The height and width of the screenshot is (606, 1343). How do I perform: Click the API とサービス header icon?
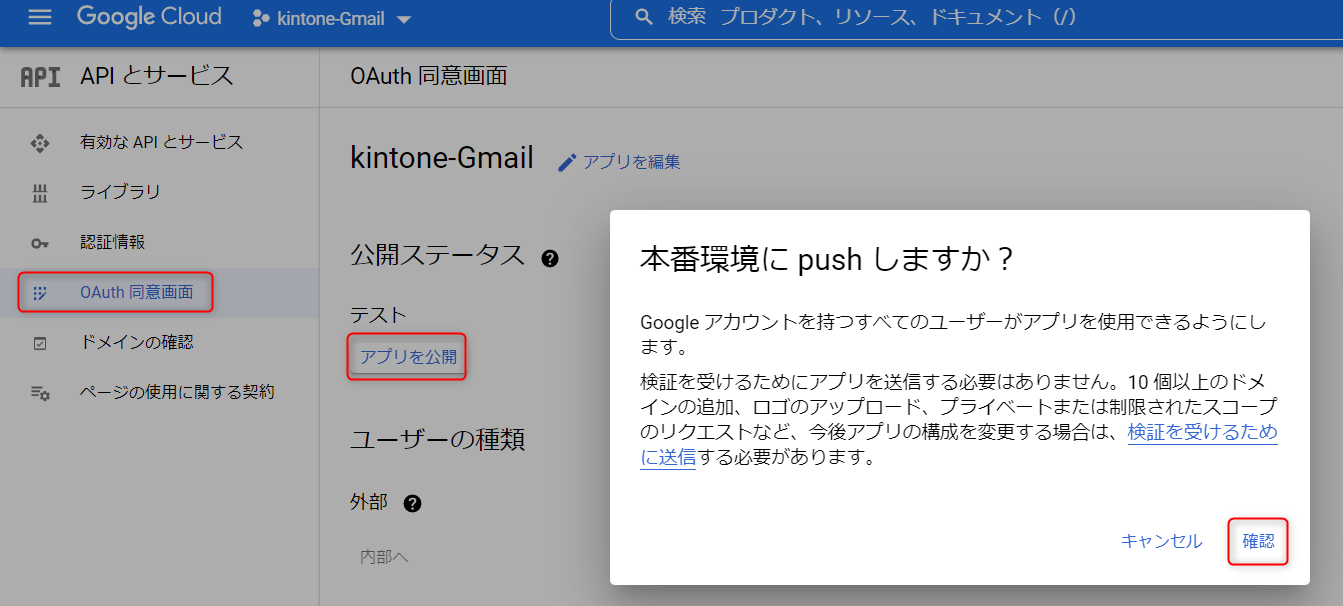click(40, 76)
